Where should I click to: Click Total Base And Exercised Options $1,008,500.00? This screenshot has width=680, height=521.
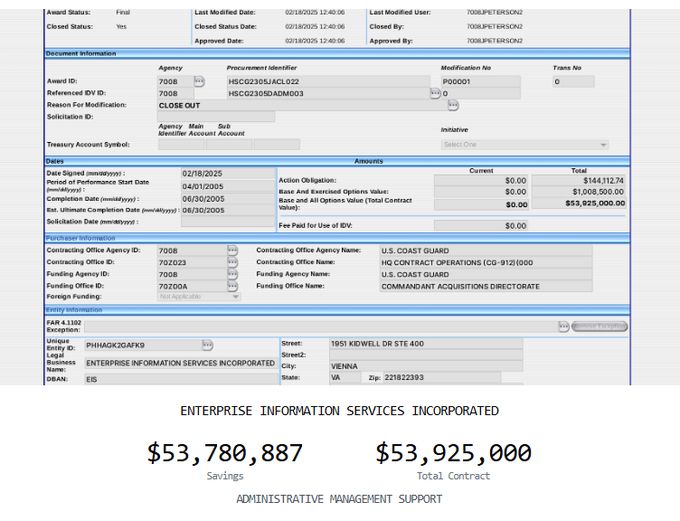click(579, 192)
